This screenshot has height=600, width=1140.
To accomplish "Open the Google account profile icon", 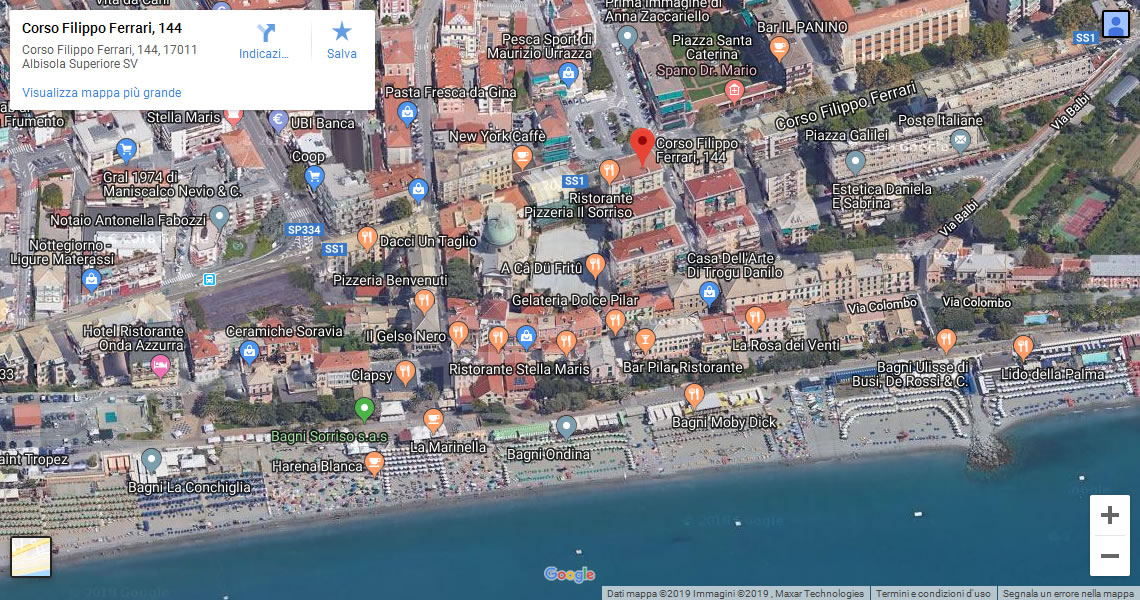I will (x=1115, y=24).
